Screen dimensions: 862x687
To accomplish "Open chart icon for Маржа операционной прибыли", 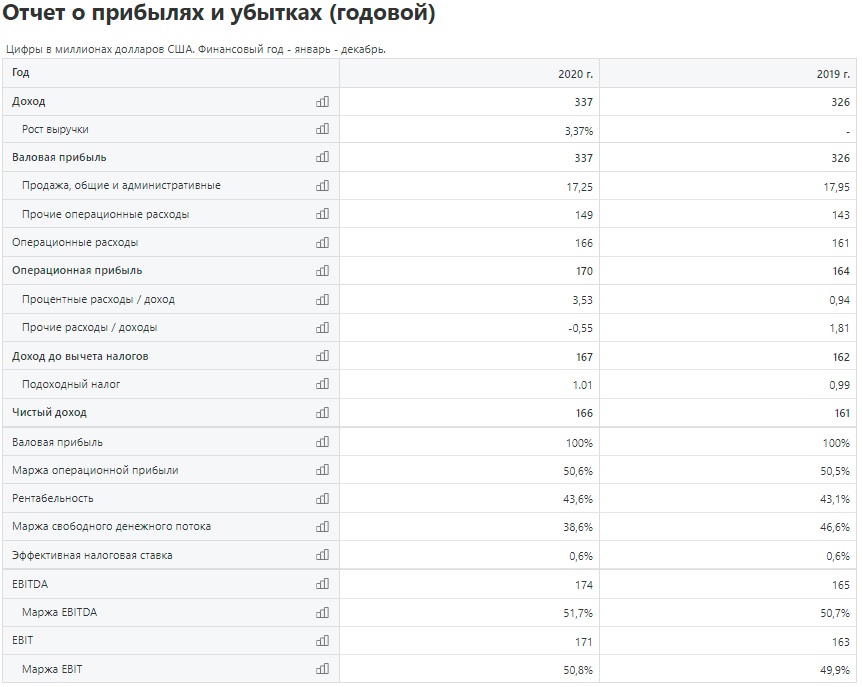I will point(323,470).
